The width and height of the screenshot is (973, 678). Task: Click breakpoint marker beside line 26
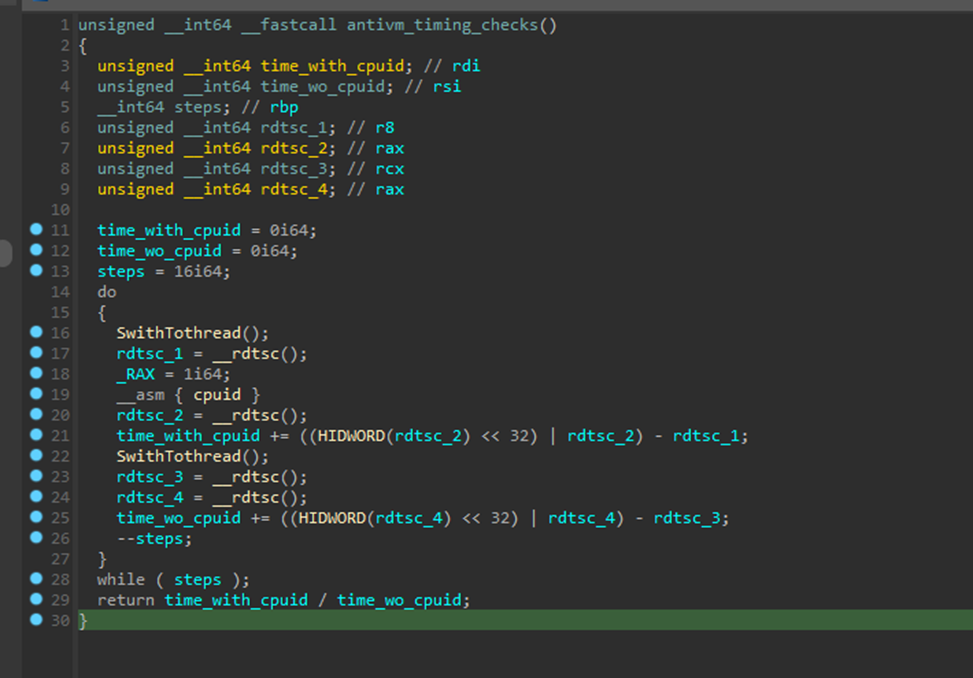tap(36, 537)
